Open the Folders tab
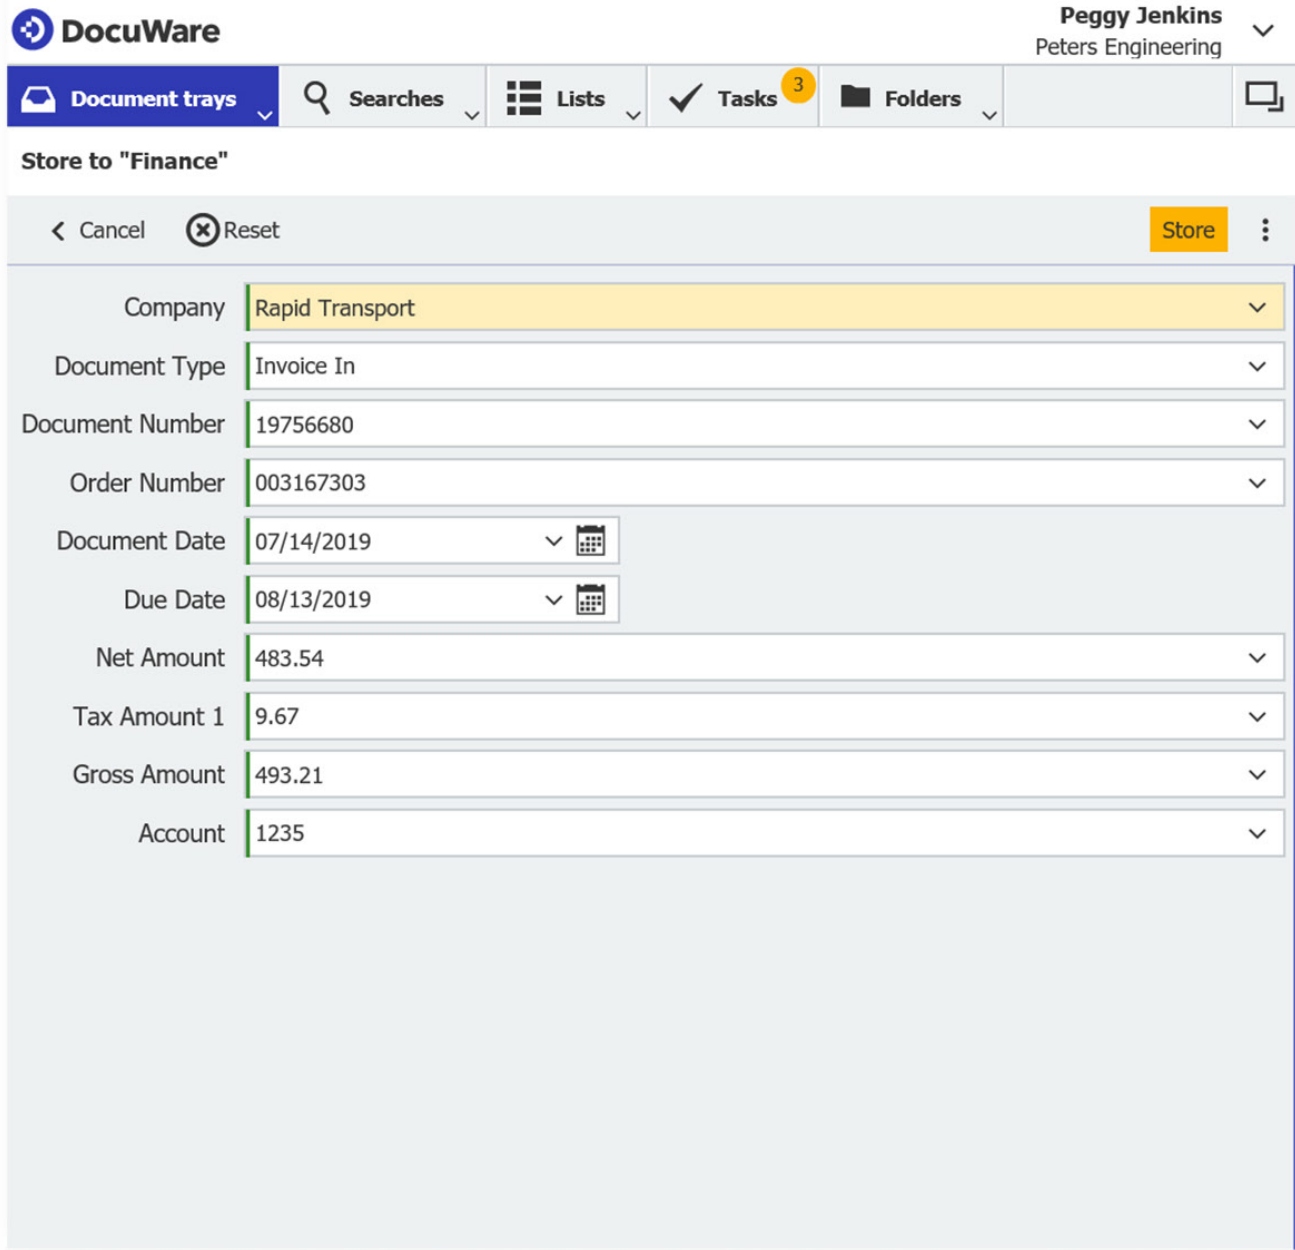 tap(901, 98)
